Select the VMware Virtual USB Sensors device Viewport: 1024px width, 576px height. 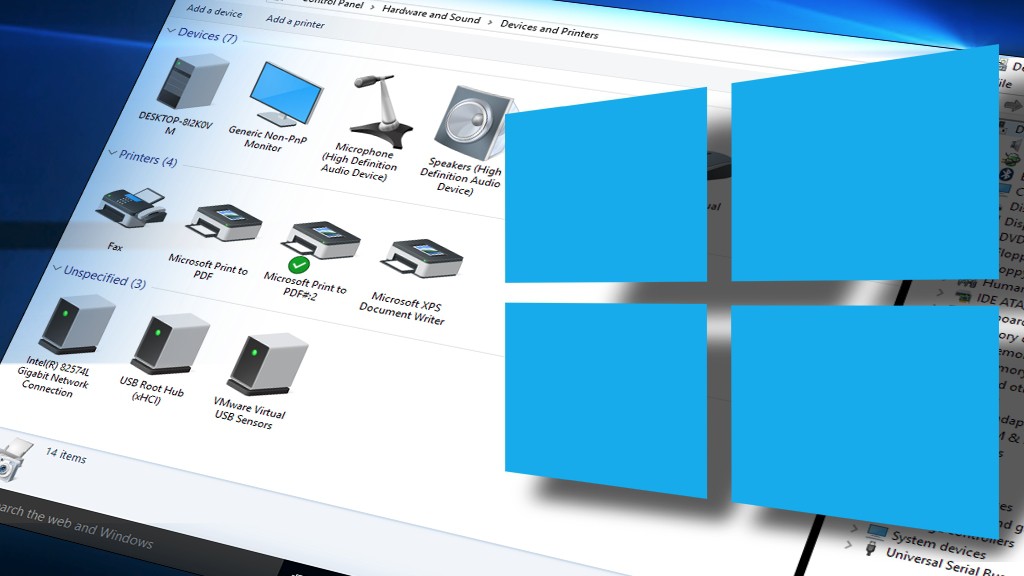pos(268,364)
